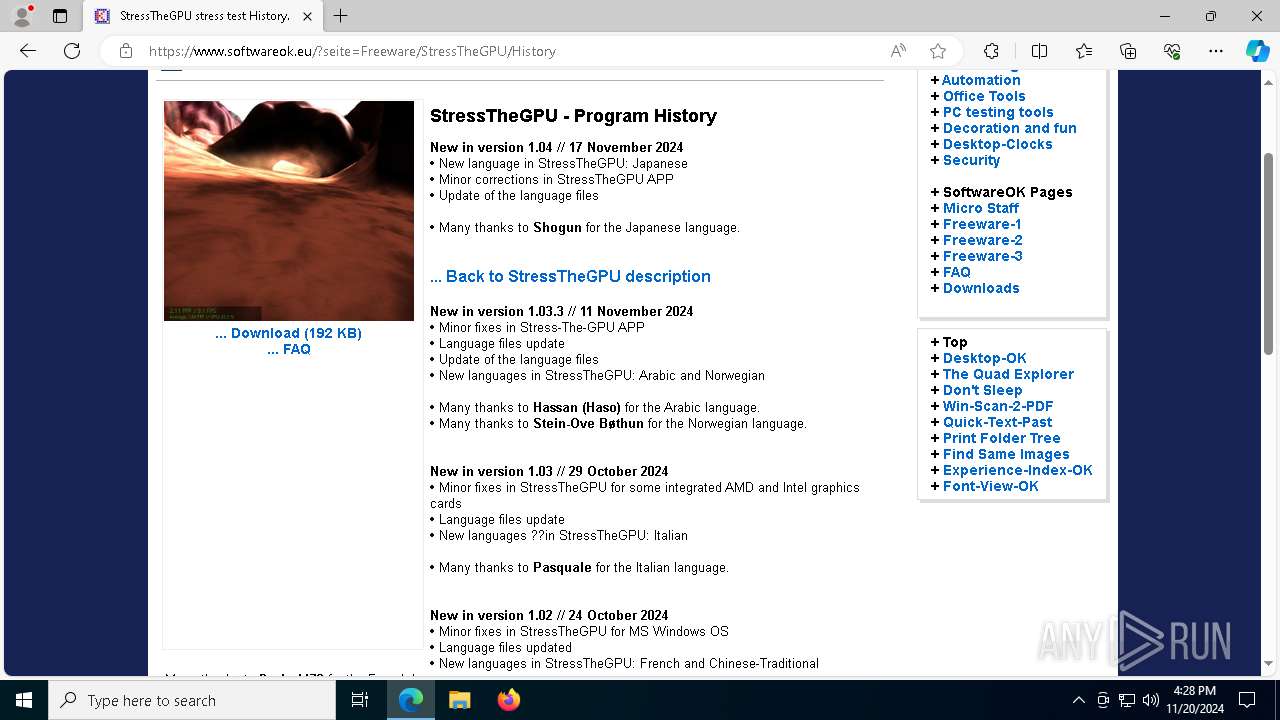Open Task View on the taskbar
Image resolution: width=1280 pixels, height=720 pixels.
click(x=360, y=700)
